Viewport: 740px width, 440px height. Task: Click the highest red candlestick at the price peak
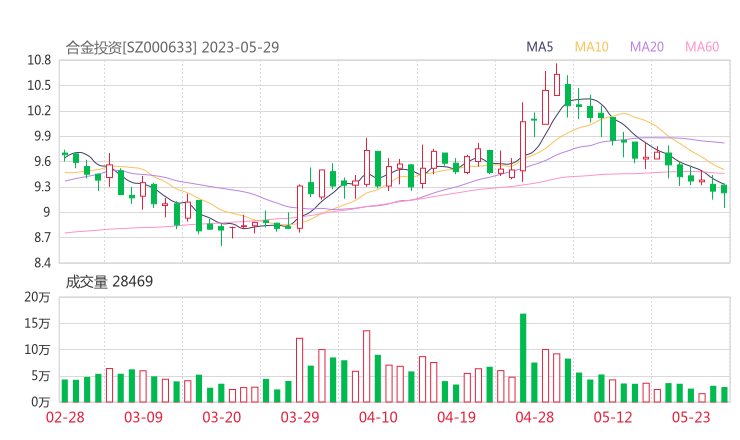click(x=556, y=84)
